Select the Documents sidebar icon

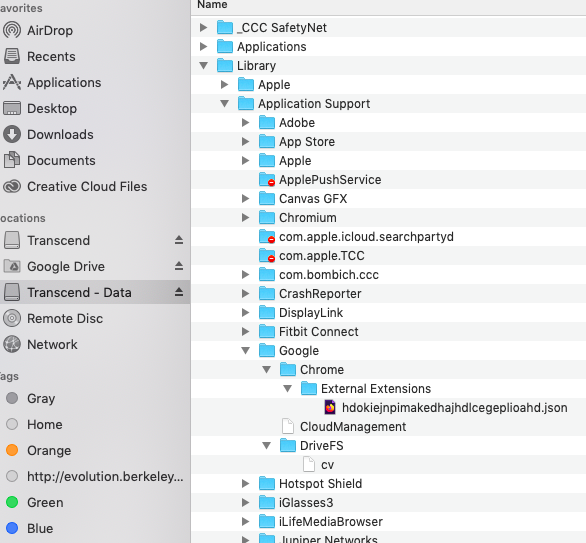[x=12, y=160]
